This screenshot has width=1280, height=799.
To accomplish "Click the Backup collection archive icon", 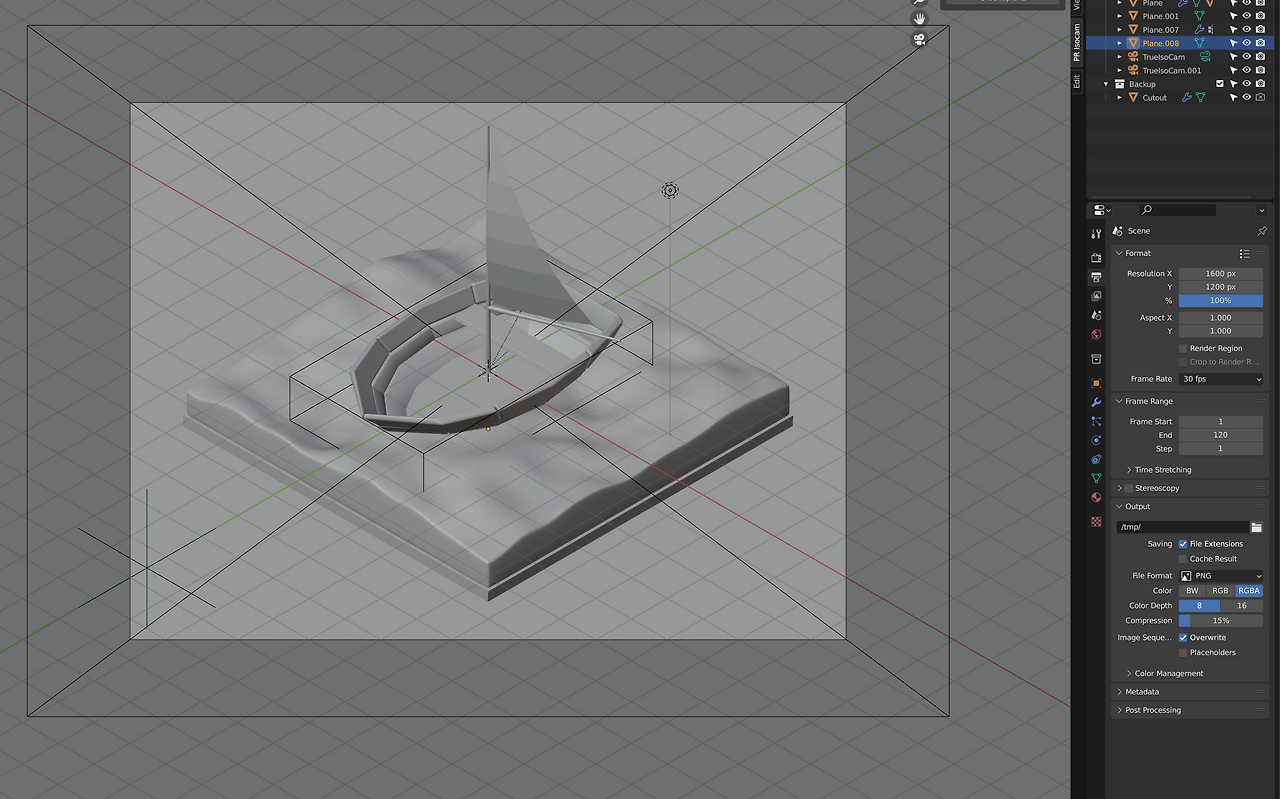I will point(1119,84).
